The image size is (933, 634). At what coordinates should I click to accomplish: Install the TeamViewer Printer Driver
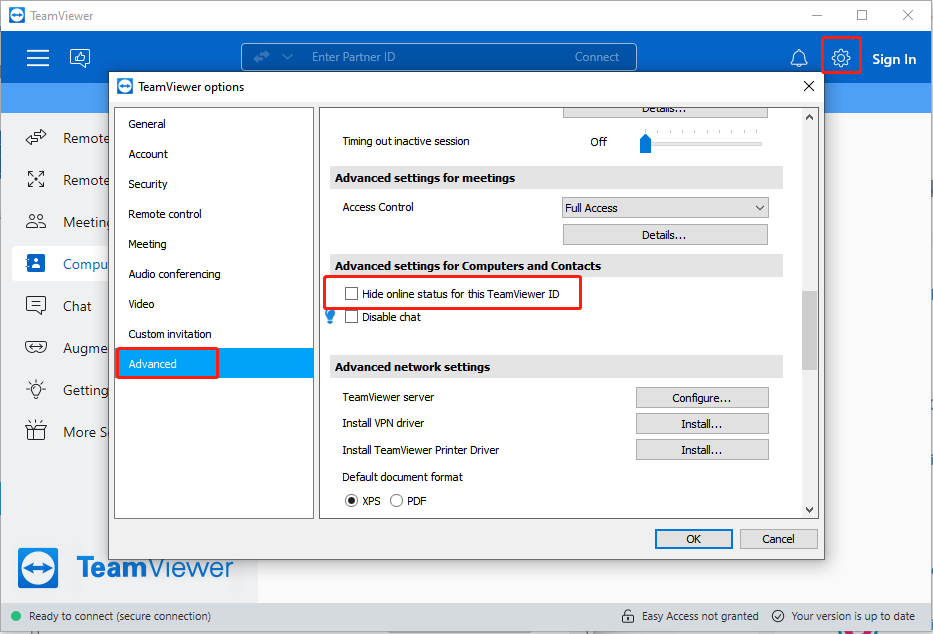pos(702,450)
